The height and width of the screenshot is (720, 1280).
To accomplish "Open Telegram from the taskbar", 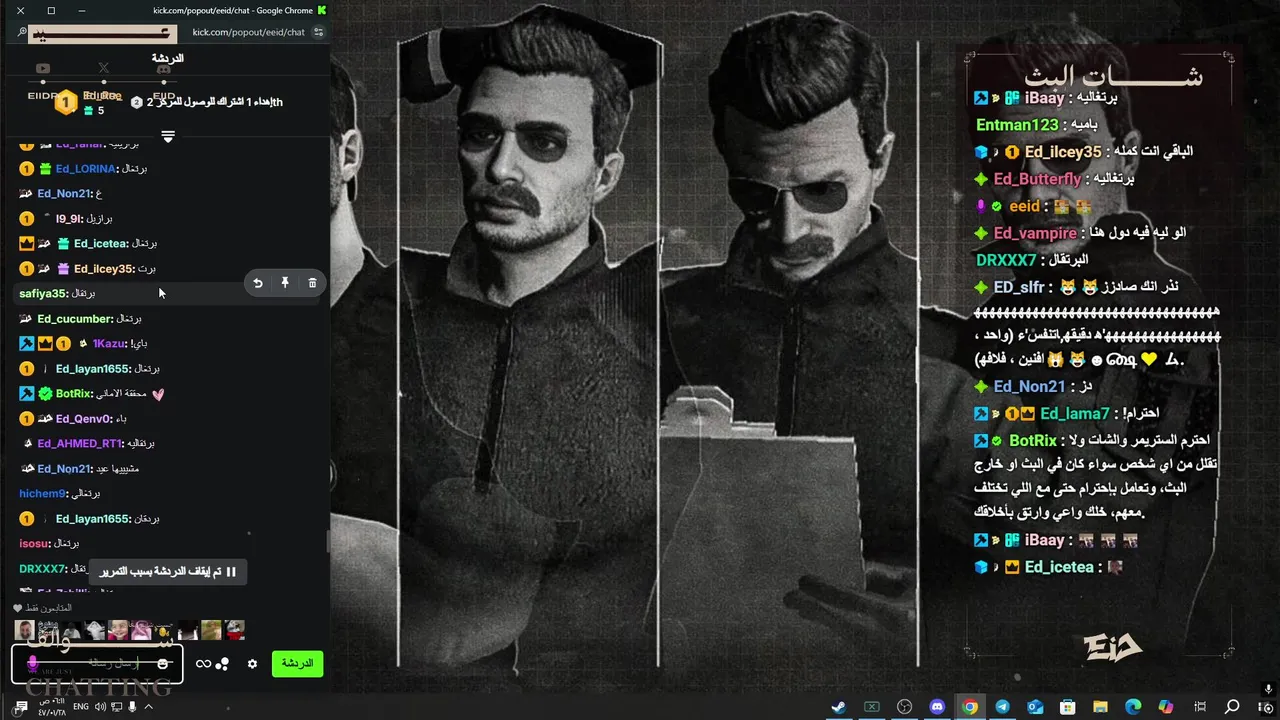I will [1002, 706].
